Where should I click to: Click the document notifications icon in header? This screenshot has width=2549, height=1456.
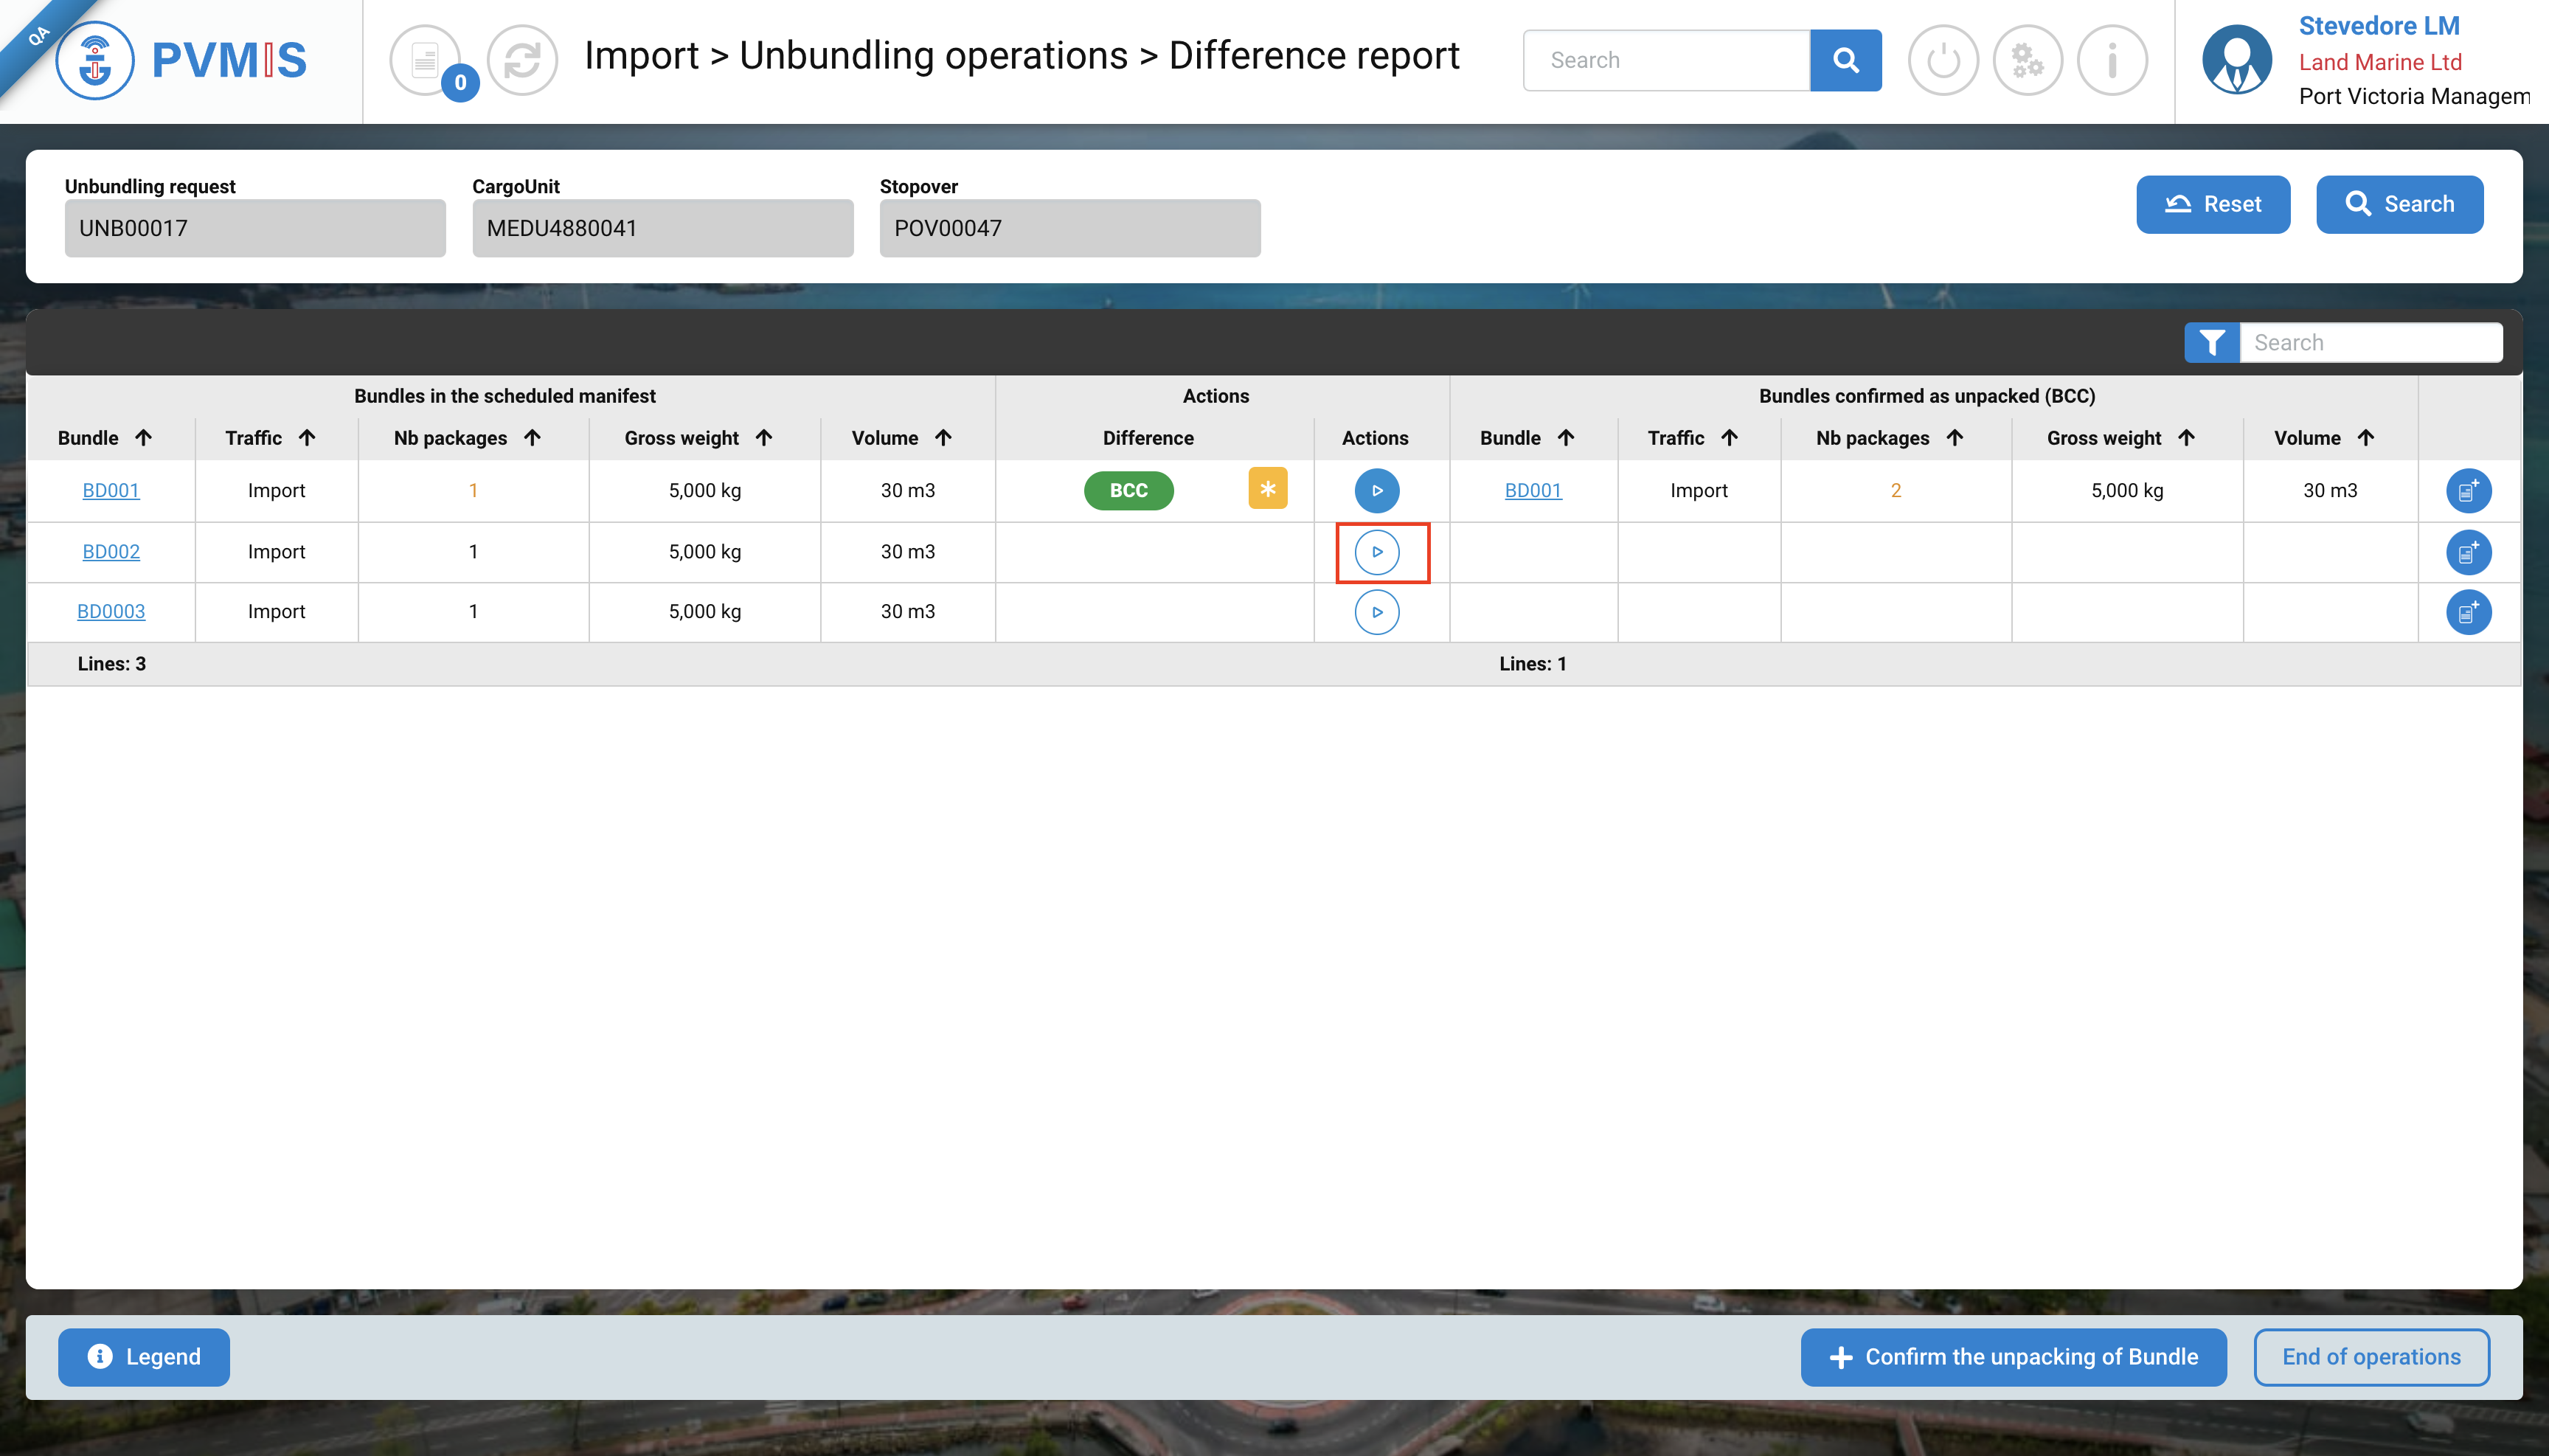[425, 60]
